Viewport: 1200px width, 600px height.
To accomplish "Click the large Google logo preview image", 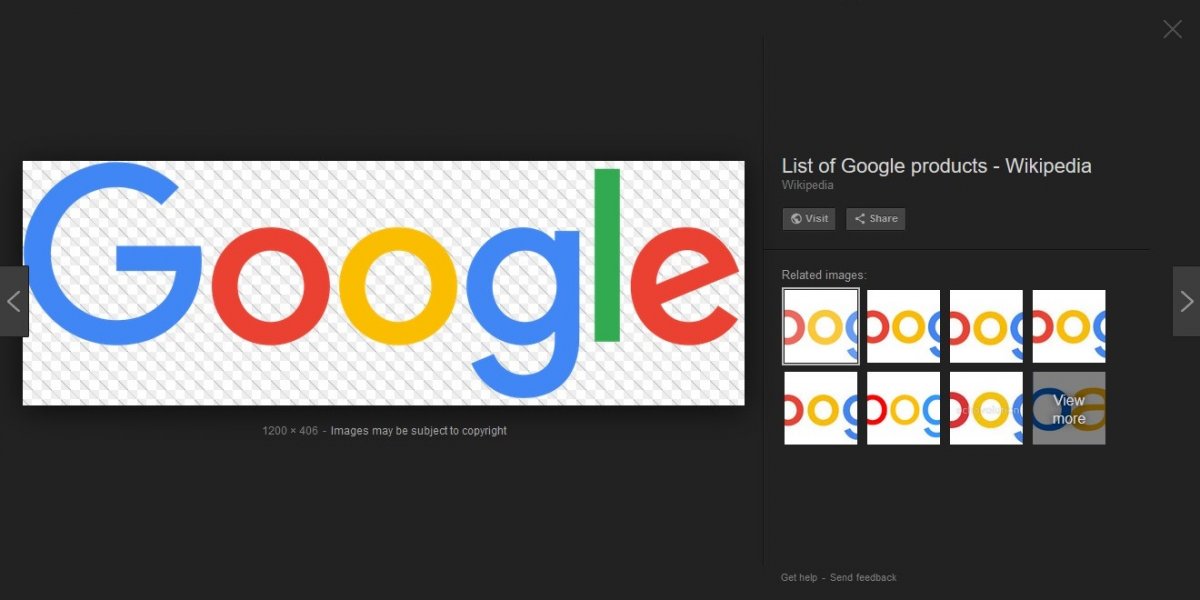I will coord(384,283).
